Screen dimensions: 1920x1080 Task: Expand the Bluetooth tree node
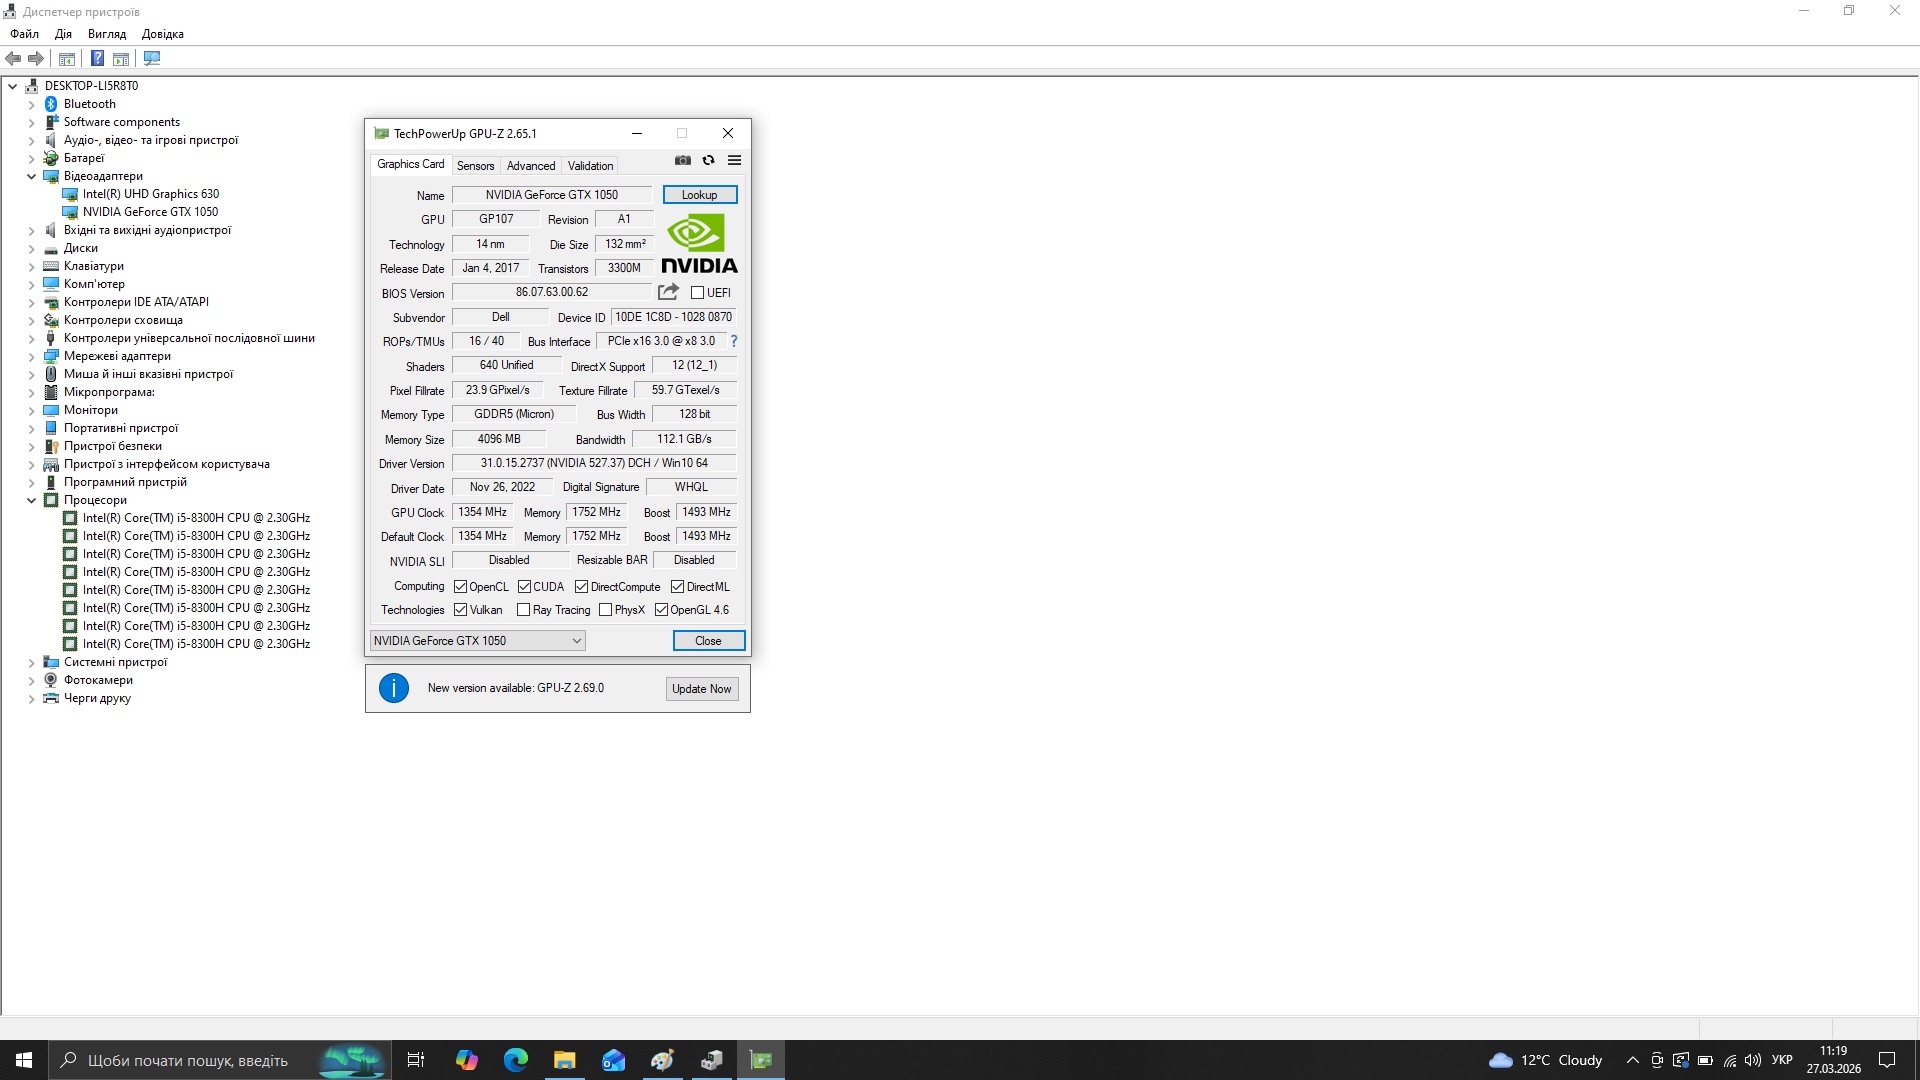(31, 104)
